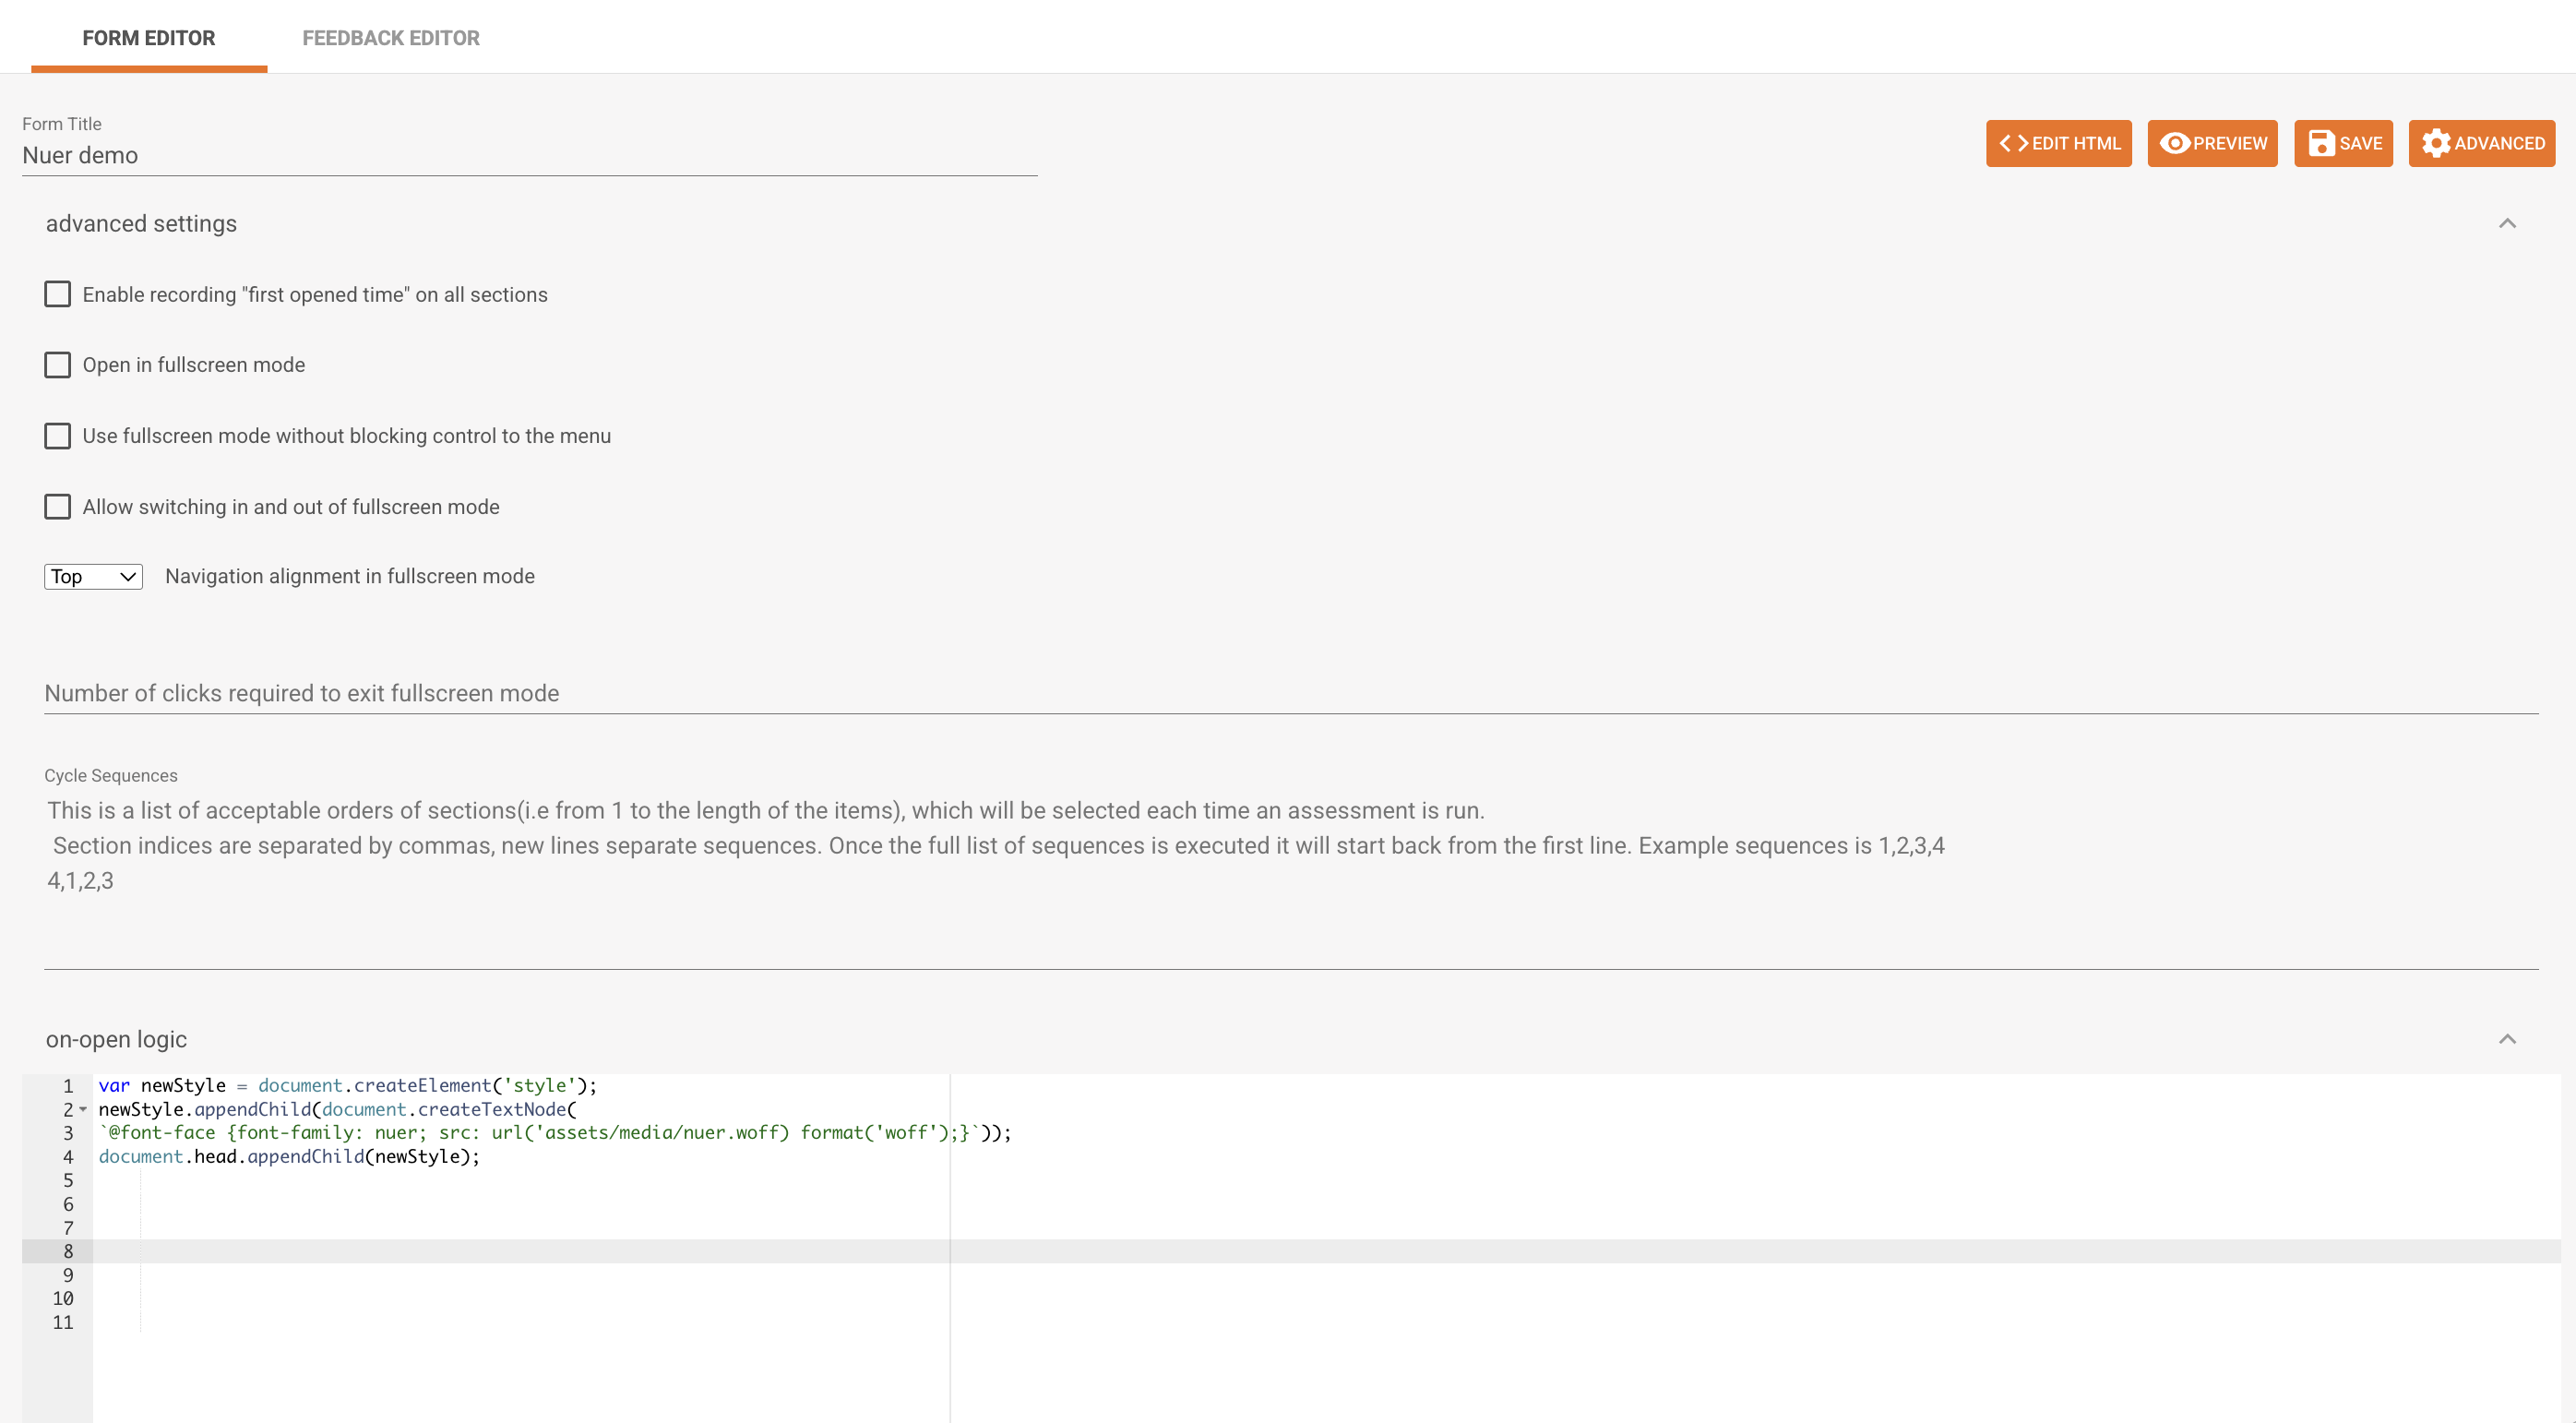Click line number 11 in the gutter

63,1323
